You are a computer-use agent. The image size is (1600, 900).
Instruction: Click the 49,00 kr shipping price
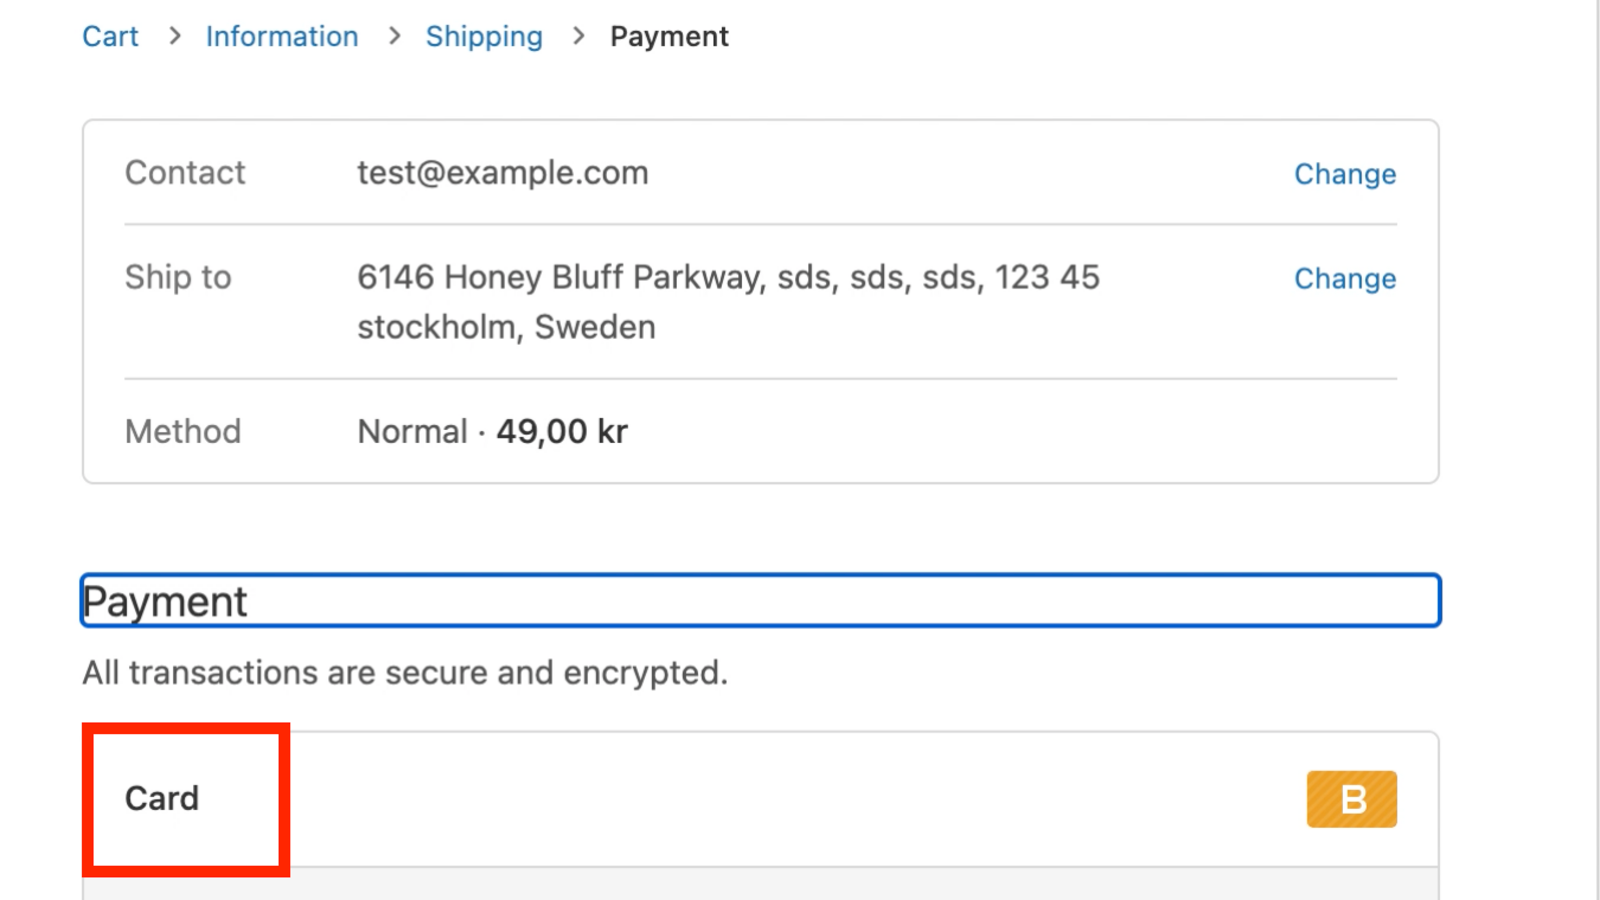[x=562, y=431]
